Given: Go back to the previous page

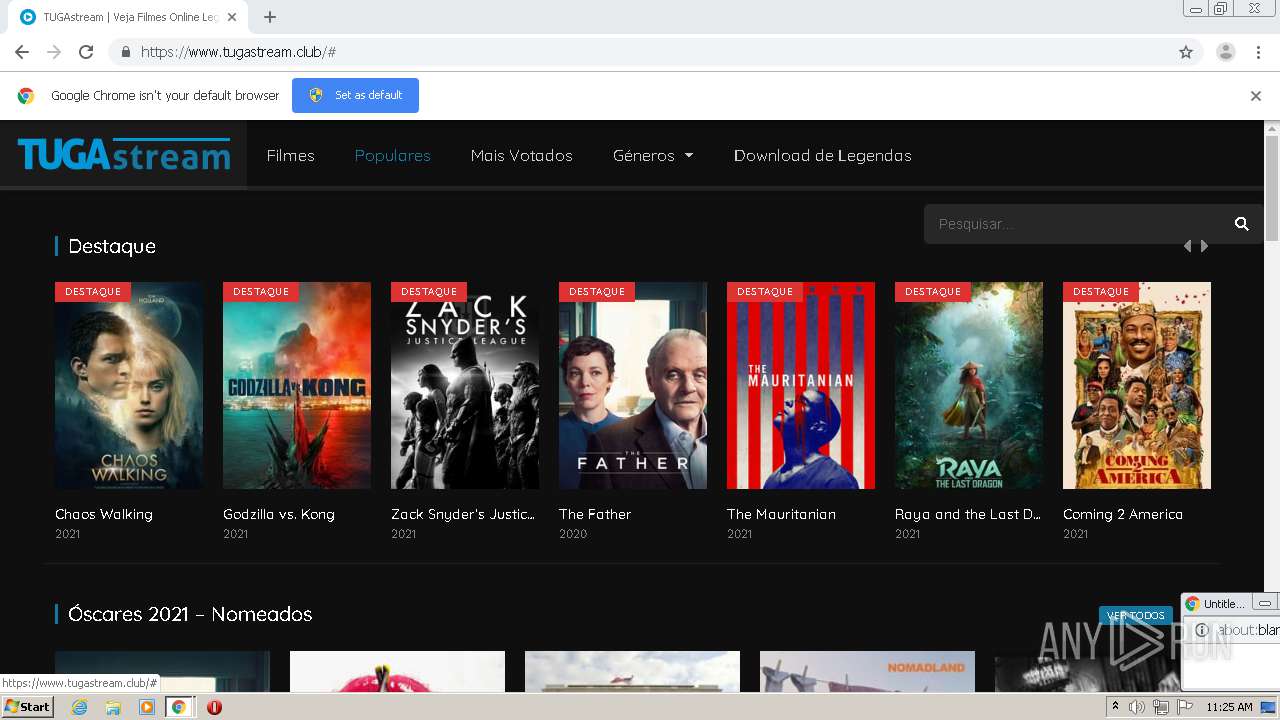Looking at the screenshot, I should click(x=22, y=52).
